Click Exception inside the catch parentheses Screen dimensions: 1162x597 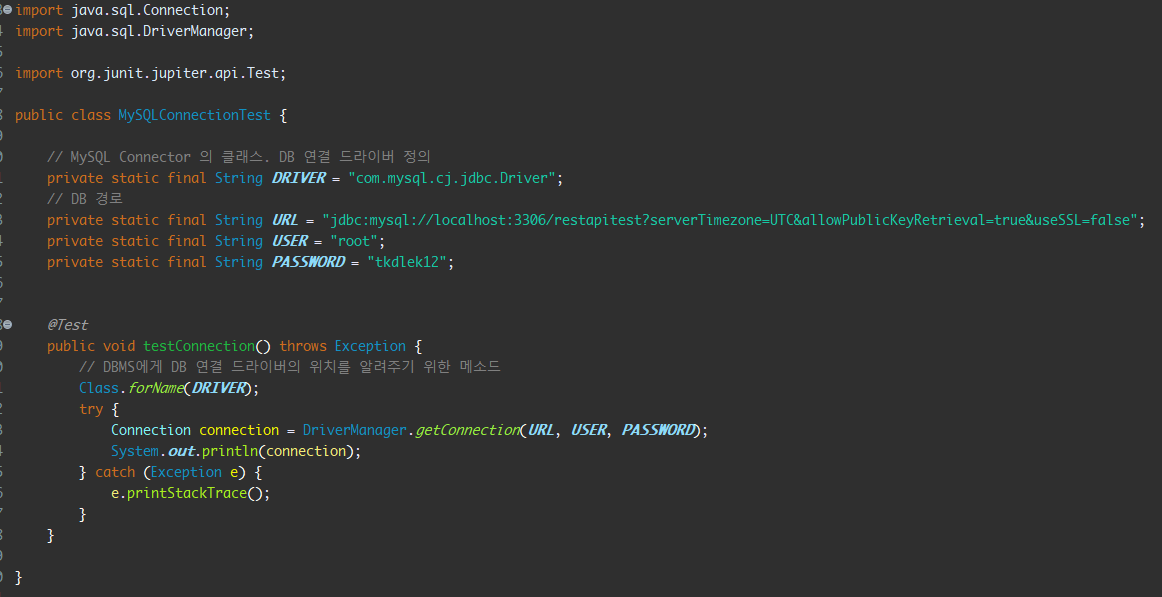(x=187, y=473)
